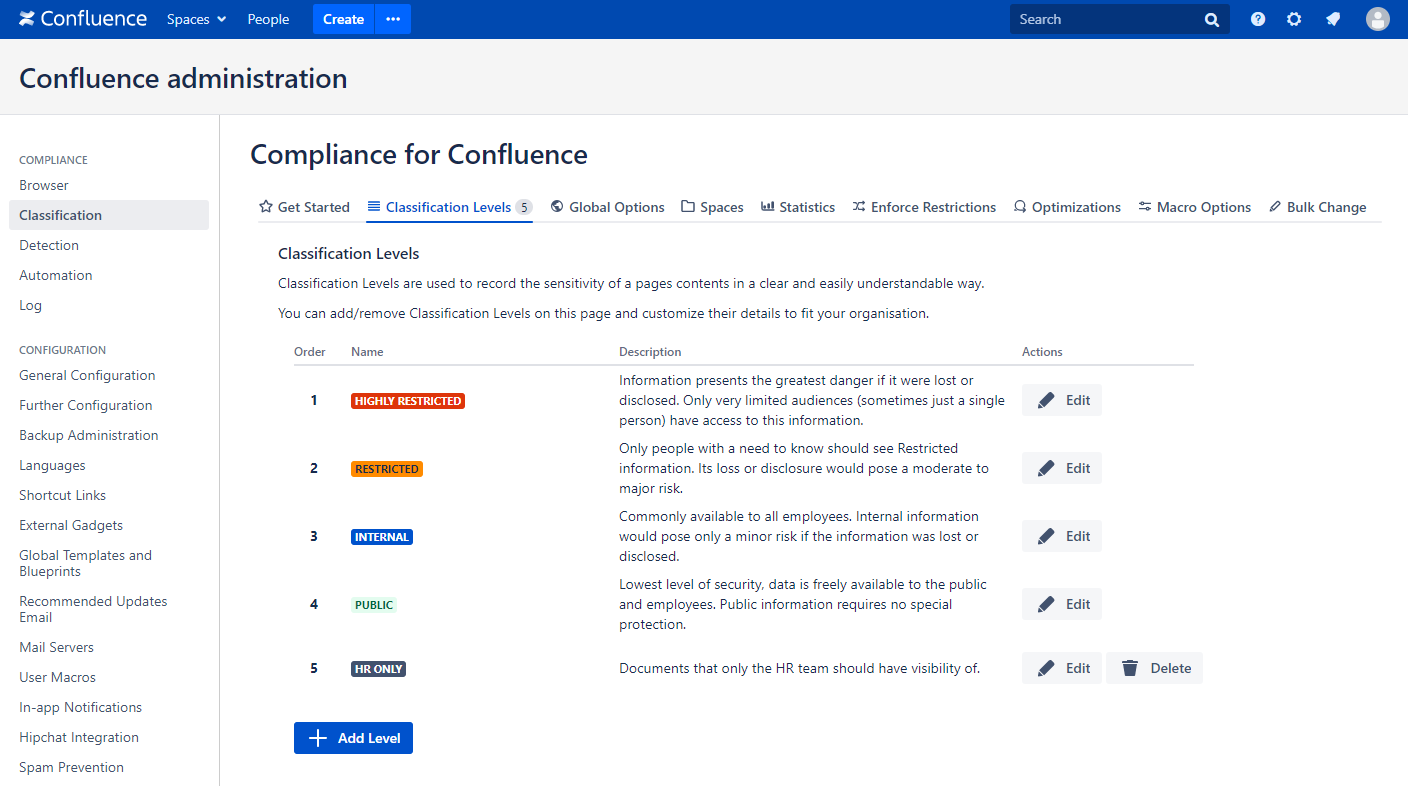1408x786 pixels.
Task: Click the HR ONLY grey label
Action: coord(378,669)
